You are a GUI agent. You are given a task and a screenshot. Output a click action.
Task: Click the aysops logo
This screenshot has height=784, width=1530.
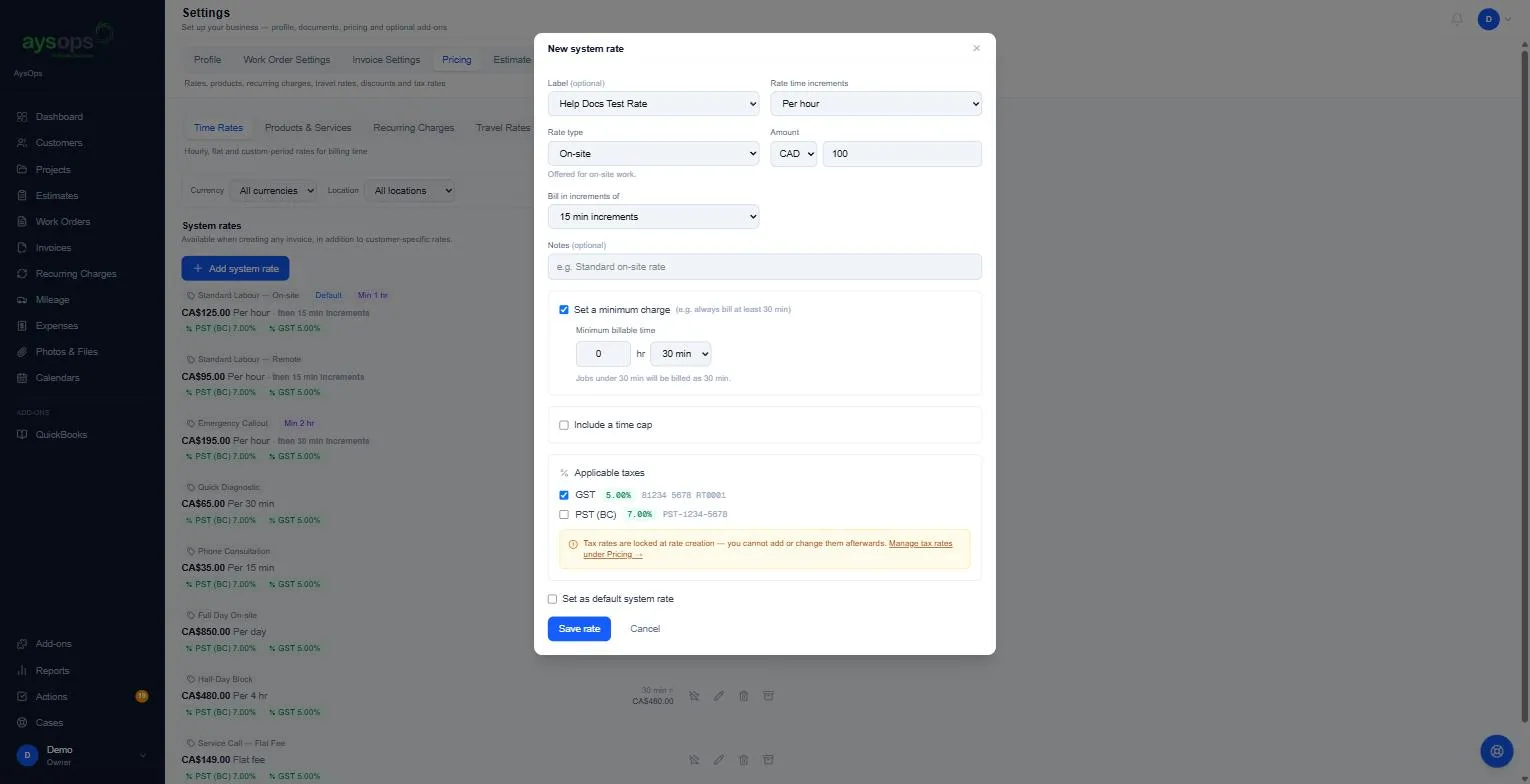[66, 42]
